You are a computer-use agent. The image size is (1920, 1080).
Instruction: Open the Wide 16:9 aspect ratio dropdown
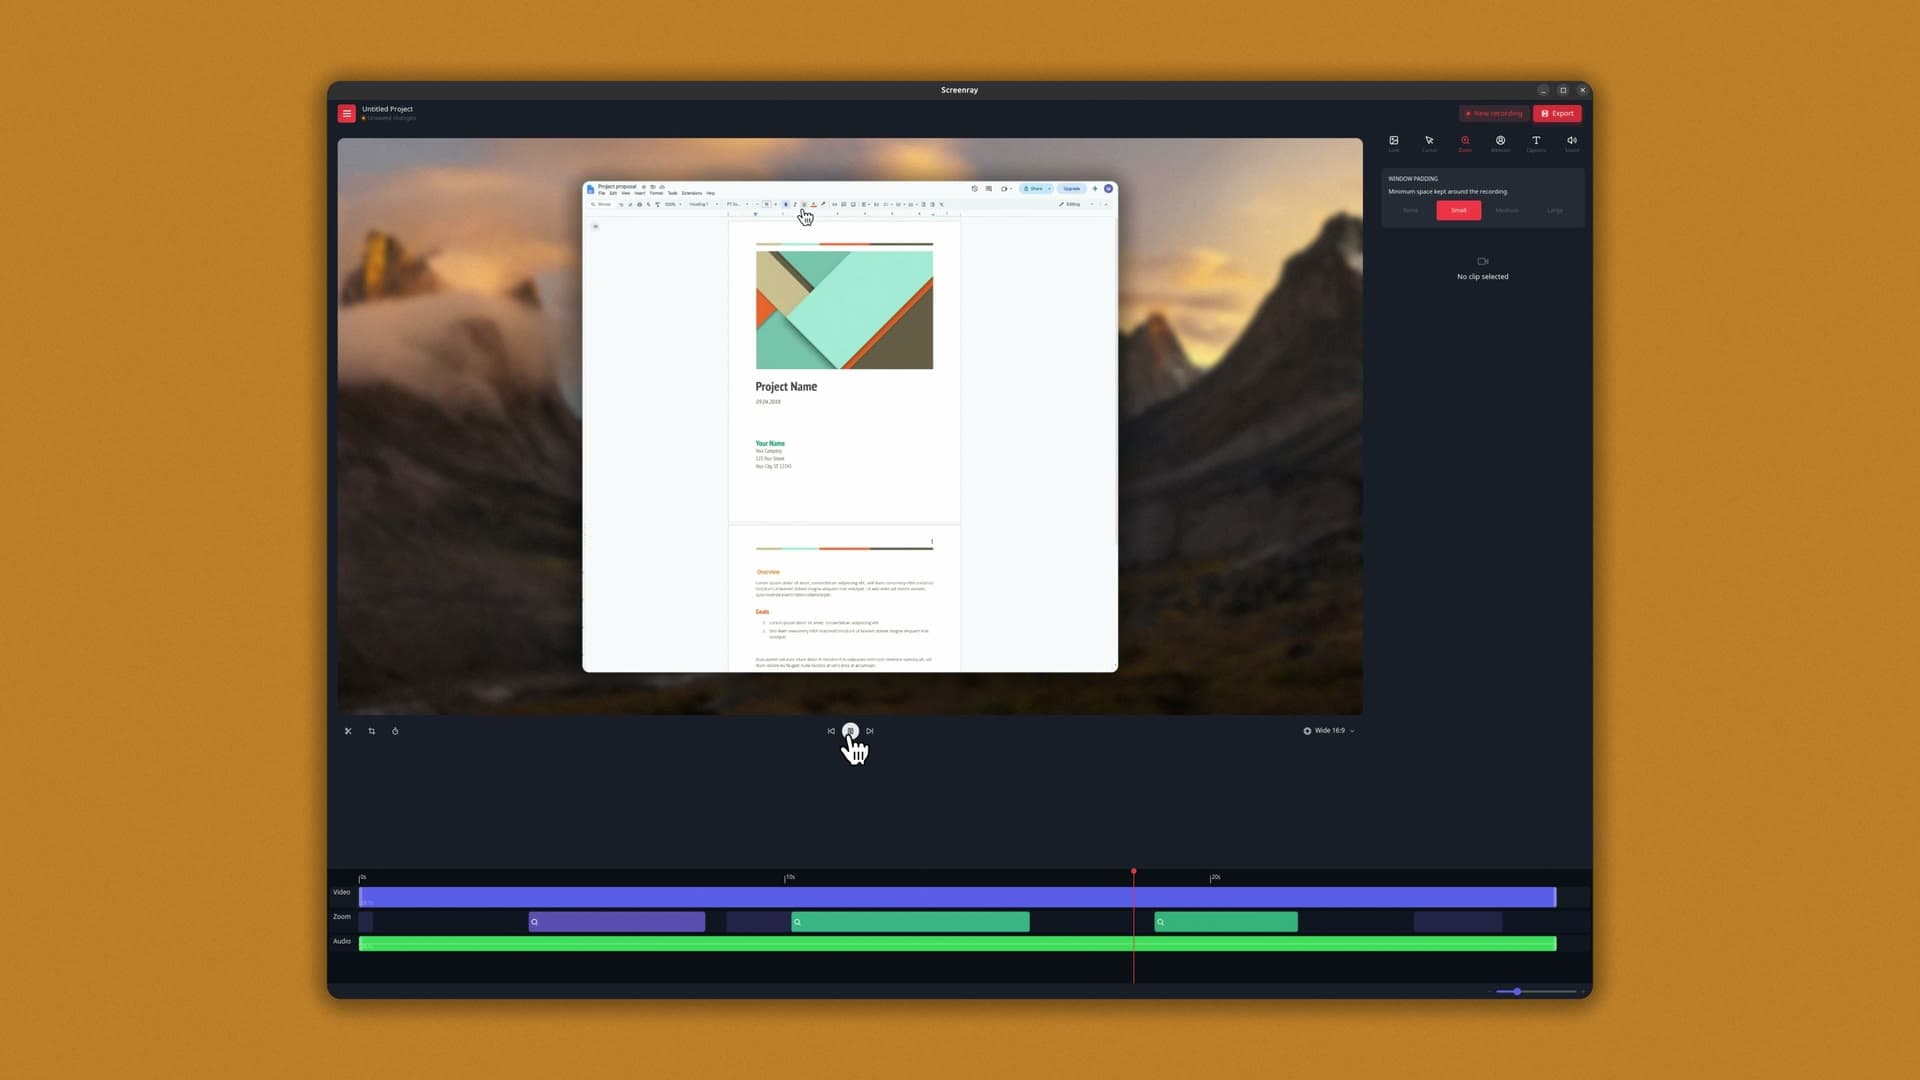(1329, 731)
